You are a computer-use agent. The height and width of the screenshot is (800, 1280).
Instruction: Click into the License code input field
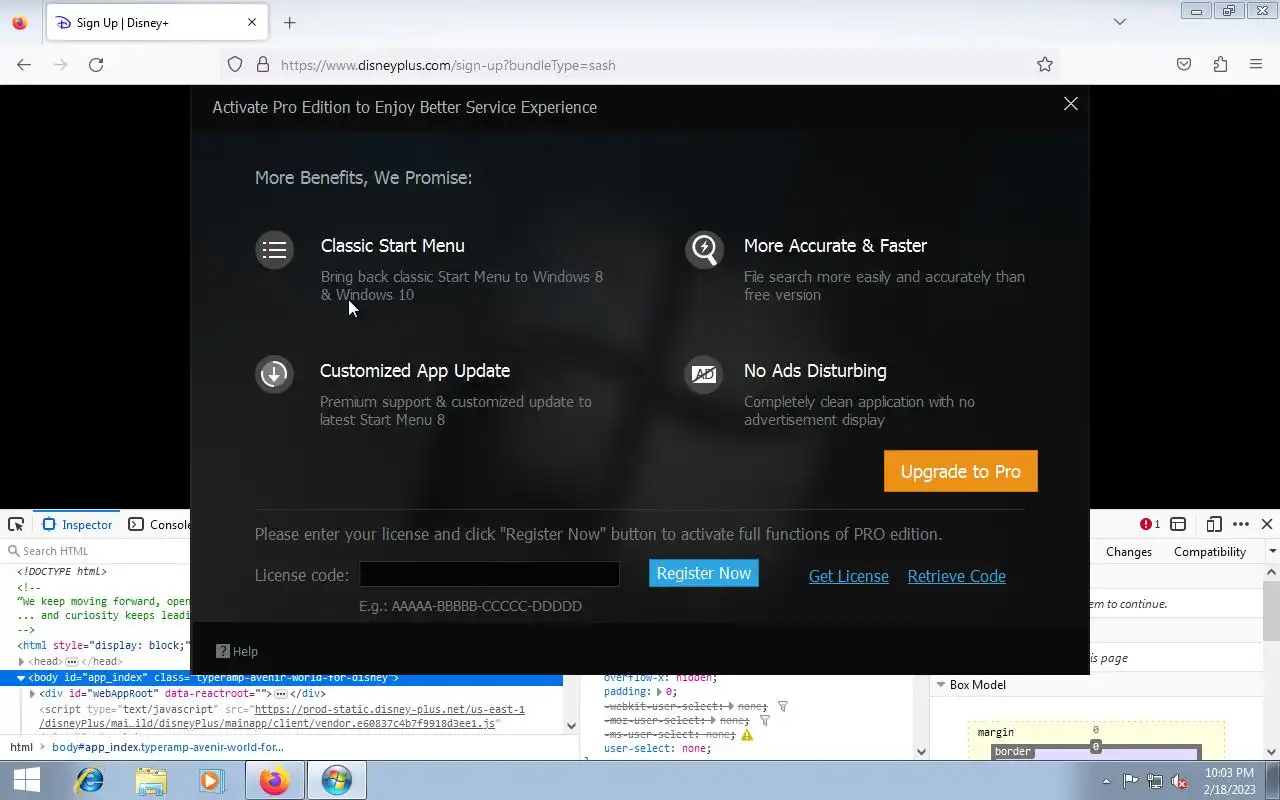click(x=490, y=574)
